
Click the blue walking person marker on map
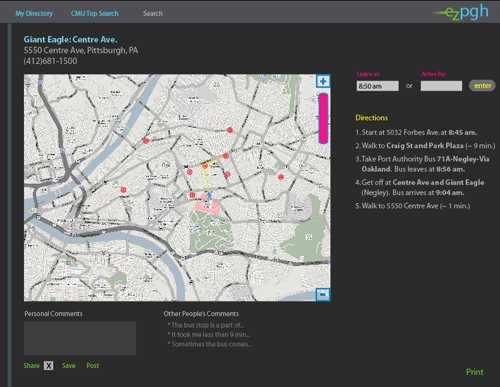(x=209, y=195)
